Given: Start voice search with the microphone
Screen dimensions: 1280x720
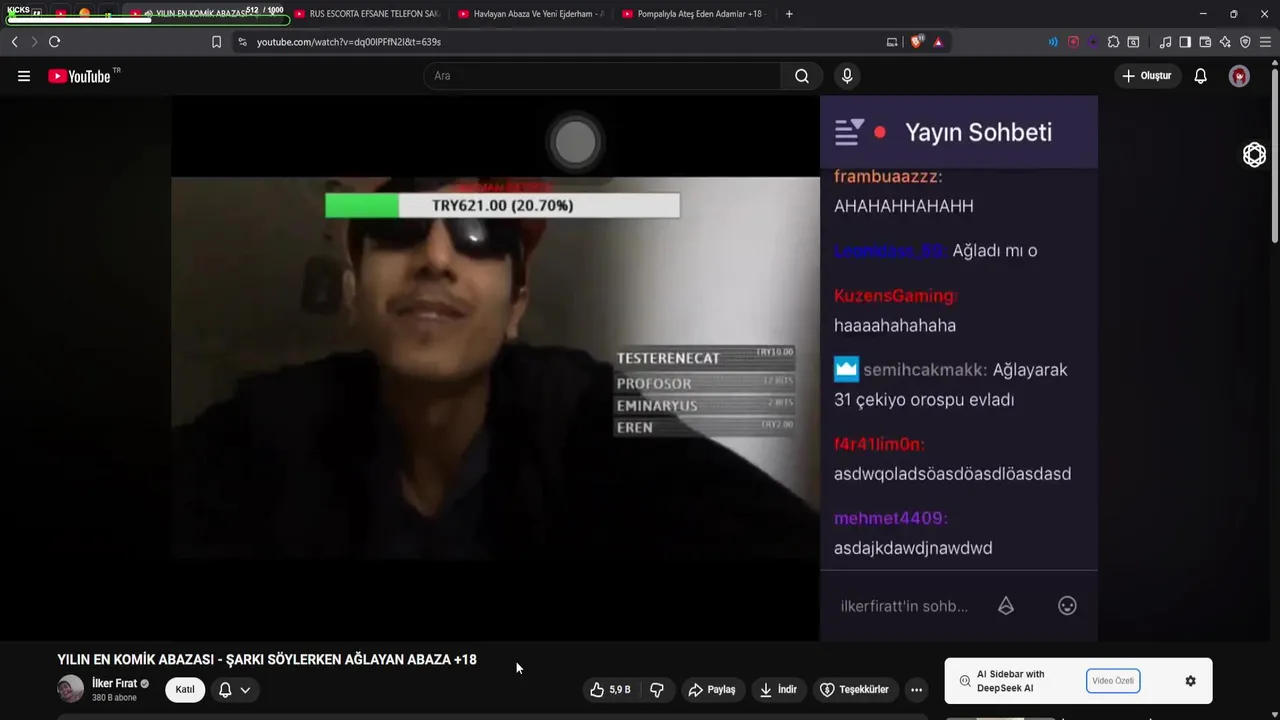Looking at the screenshot, I should tap(847, 76).
